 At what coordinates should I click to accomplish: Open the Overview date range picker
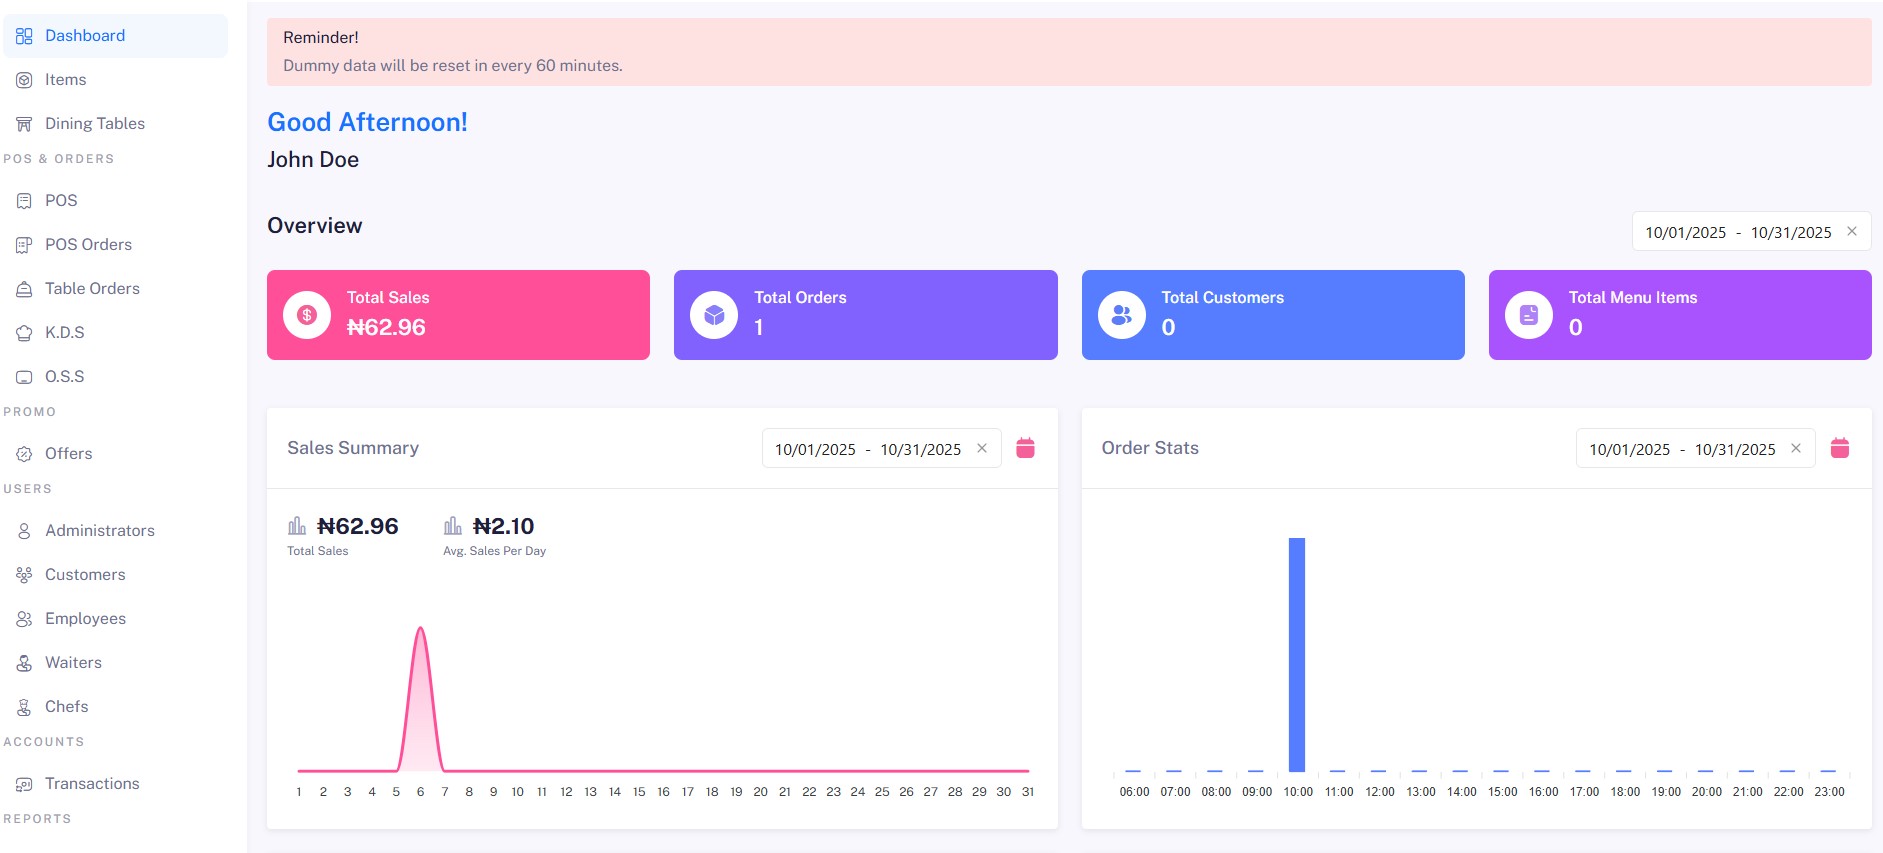coord(1737,232)
